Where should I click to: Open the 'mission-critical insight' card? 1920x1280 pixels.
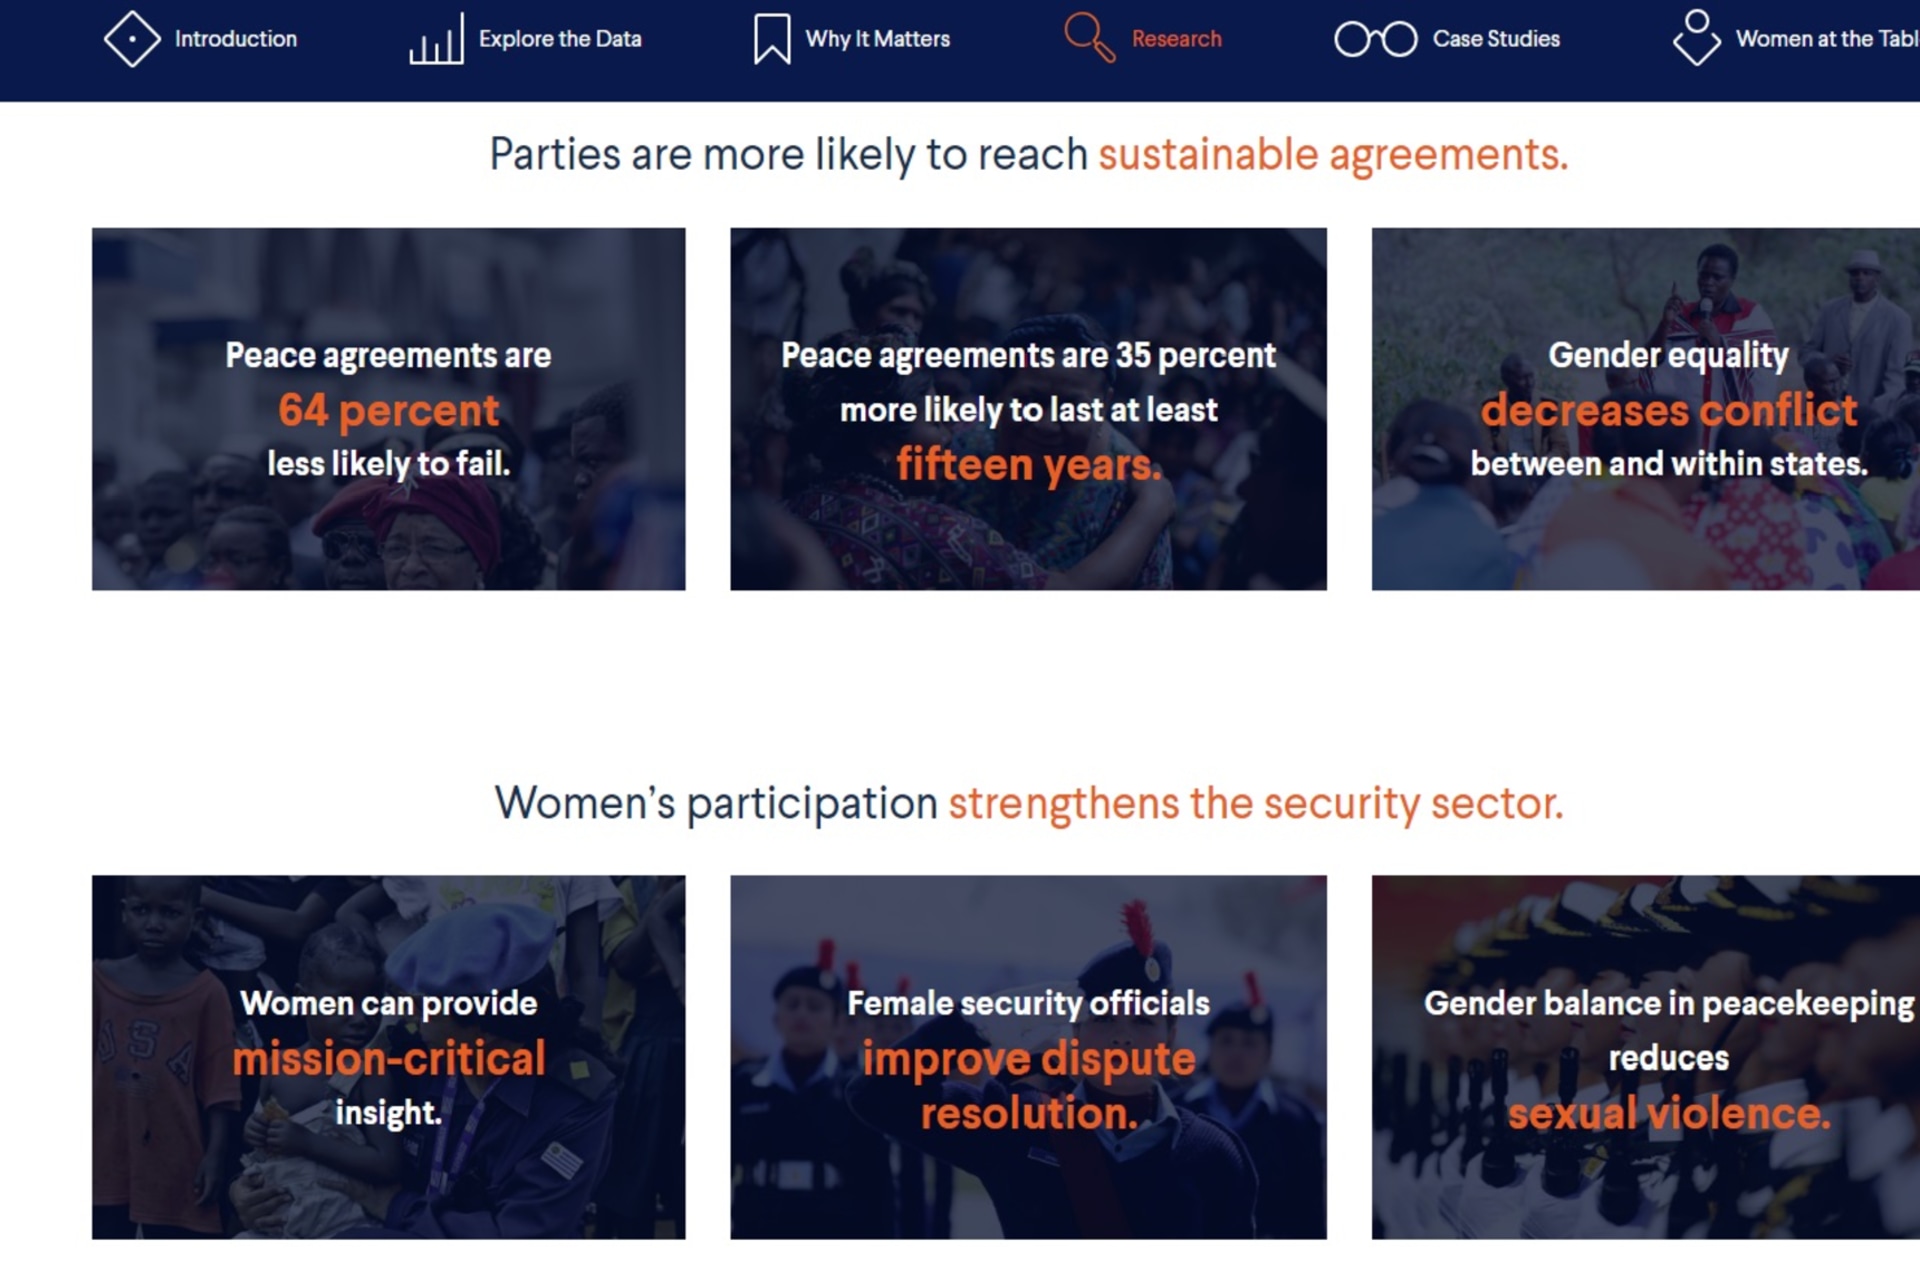tap(388, 1057)
